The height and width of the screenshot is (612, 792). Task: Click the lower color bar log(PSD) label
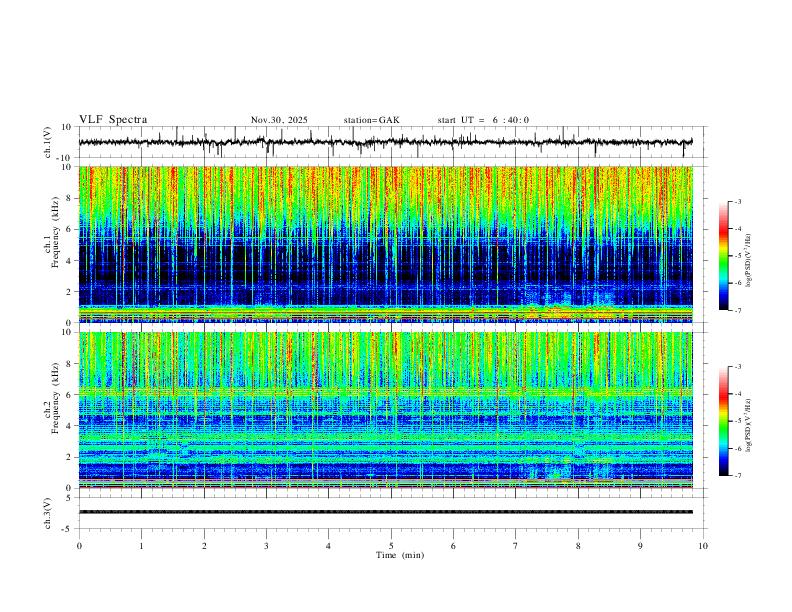749,425
